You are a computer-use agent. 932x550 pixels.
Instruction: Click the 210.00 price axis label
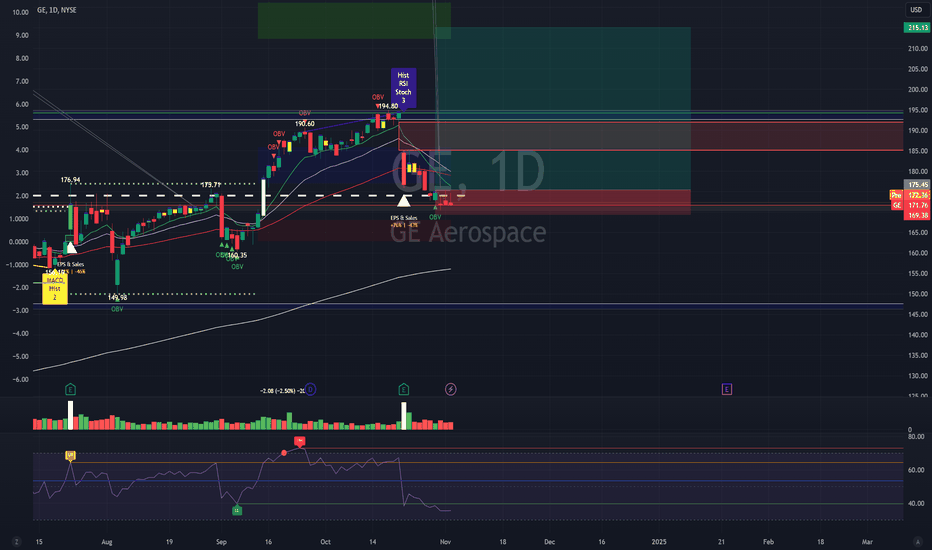(x=918, y=49)
